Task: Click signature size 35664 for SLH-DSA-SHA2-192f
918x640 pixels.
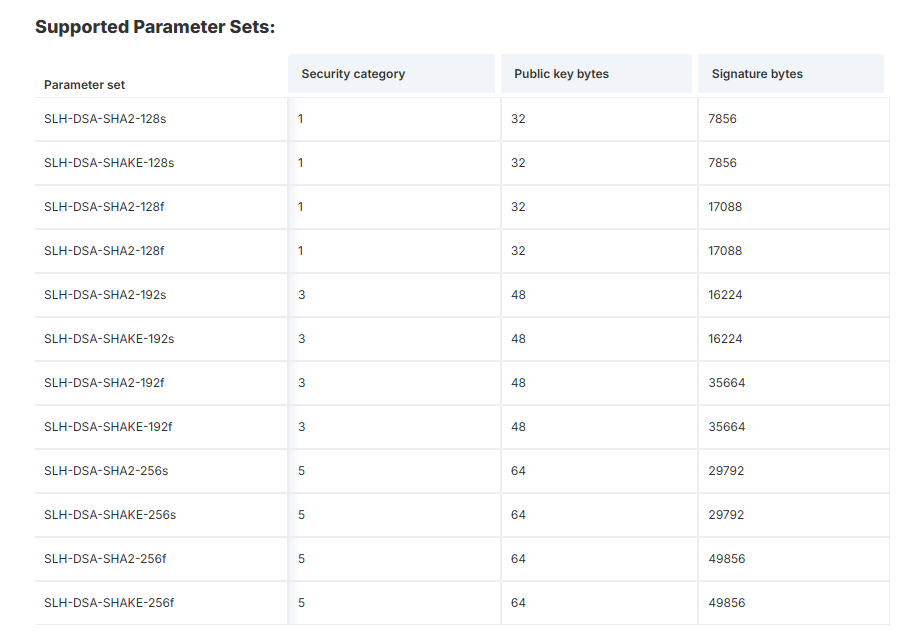Action: pos(727,382)
